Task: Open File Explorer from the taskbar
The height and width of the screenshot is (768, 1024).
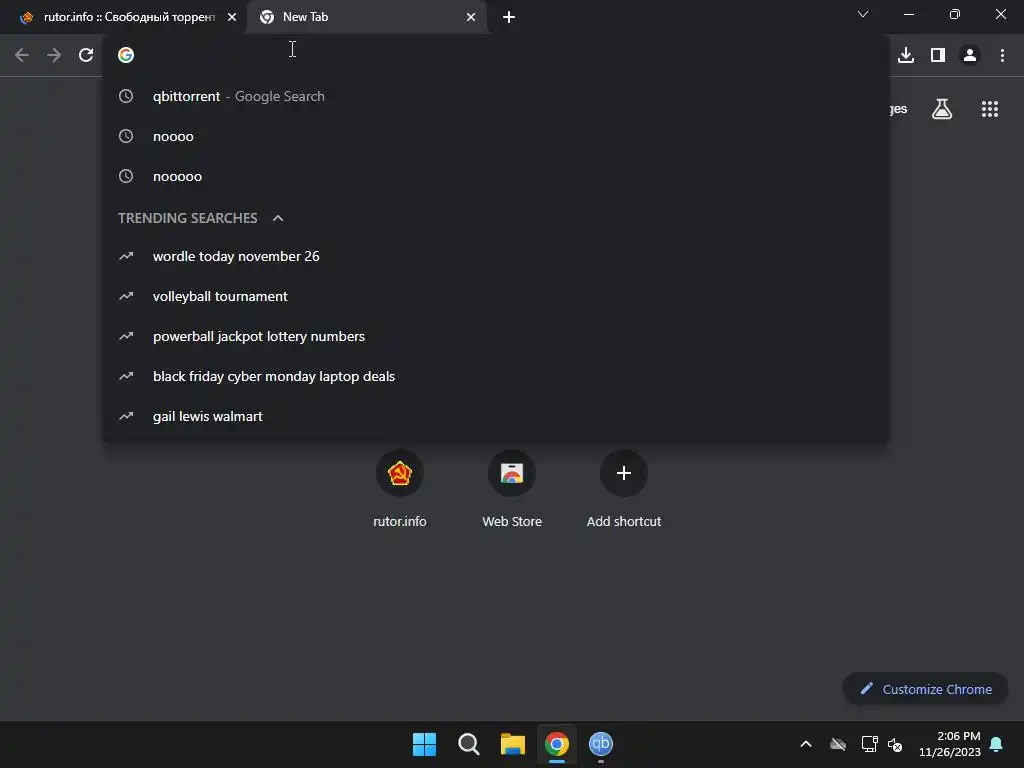Action: click(513, 744)
